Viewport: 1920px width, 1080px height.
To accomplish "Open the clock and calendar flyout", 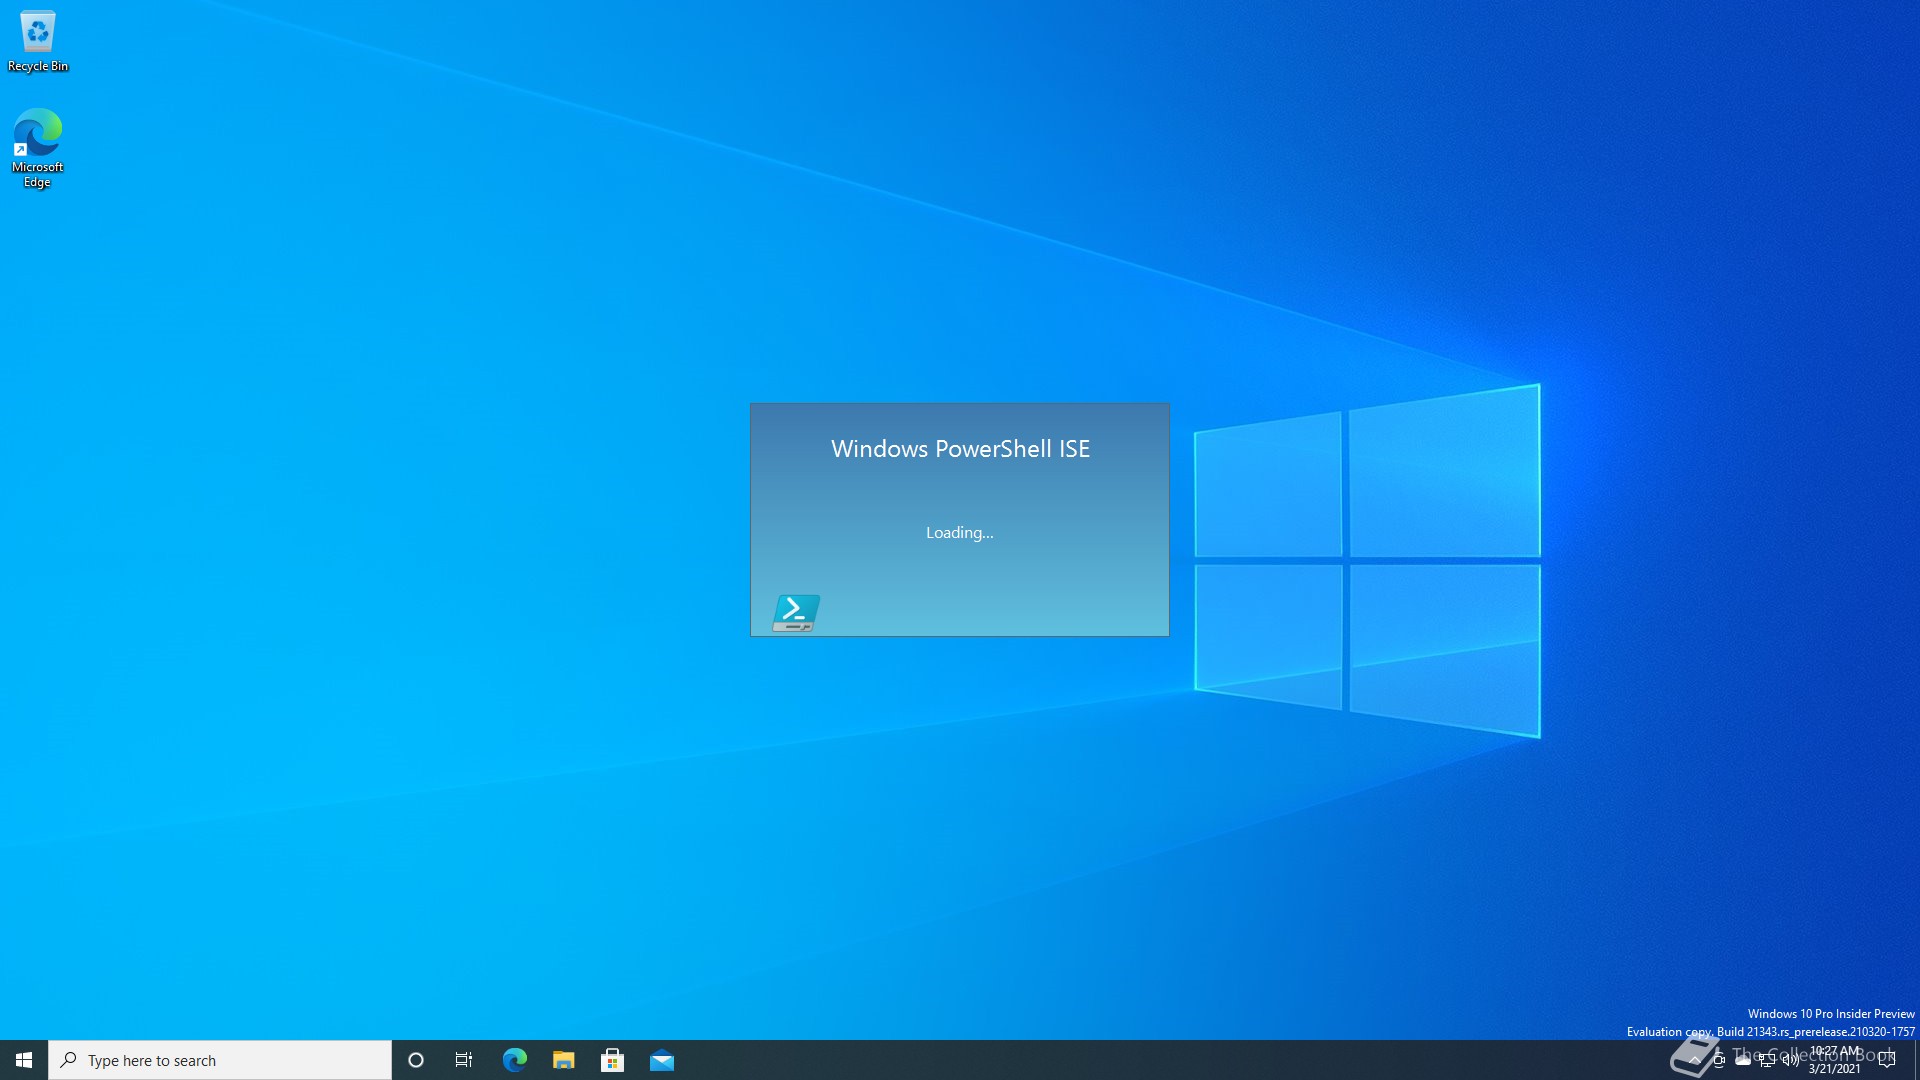I will pyautogui.click(x=1833, y=1060).
